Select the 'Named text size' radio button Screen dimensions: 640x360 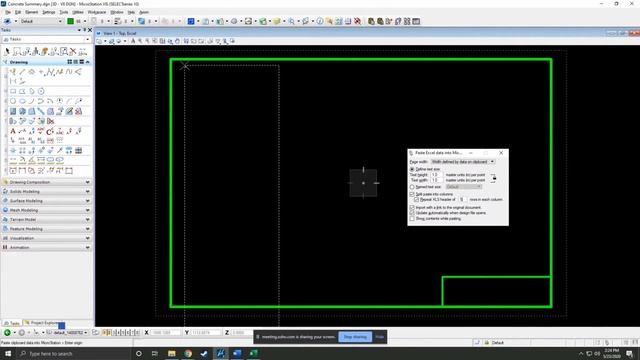tap(412, 187)
